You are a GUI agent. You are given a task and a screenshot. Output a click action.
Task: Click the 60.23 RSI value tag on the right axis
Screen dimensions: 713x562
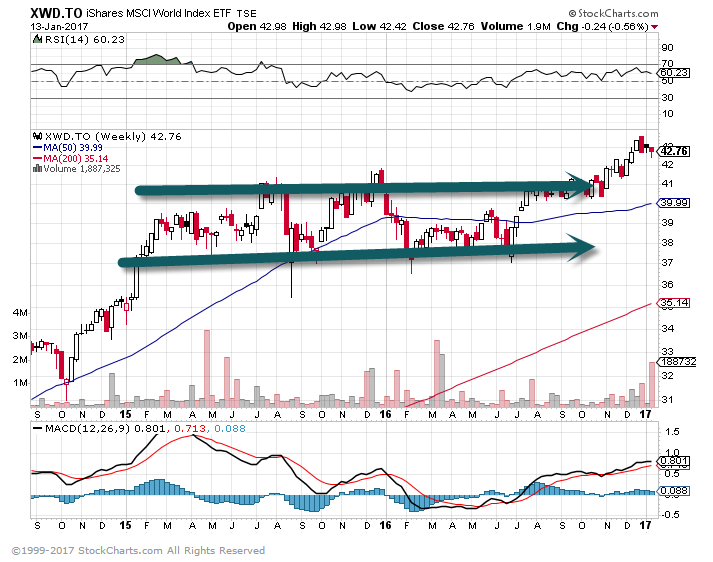(x=674, y=73)
